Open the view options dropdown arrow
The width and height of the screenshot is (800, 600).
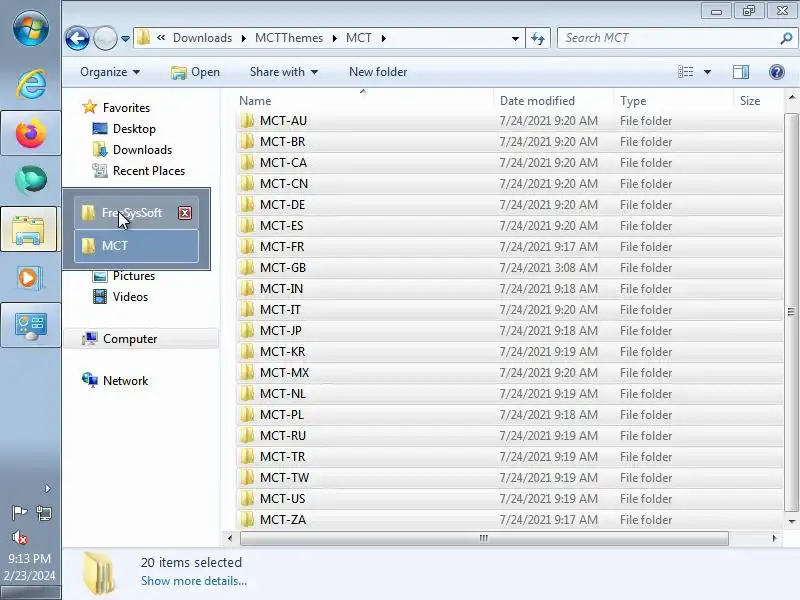click(707, 72)
